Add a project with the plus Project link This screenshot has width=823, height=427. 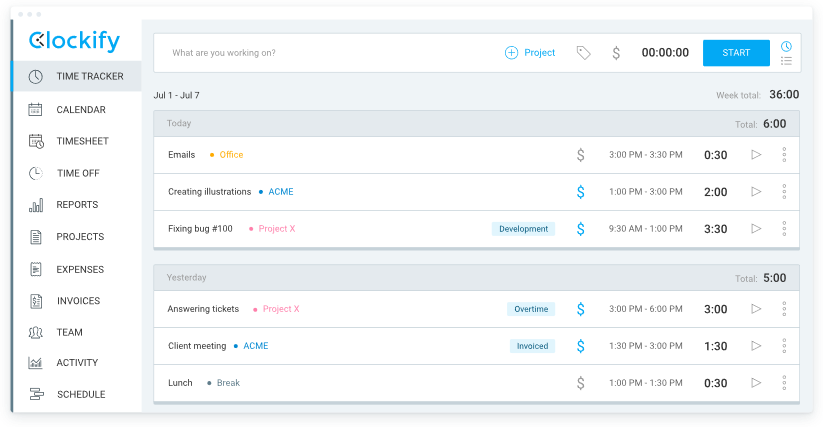[x=530, y=53]
